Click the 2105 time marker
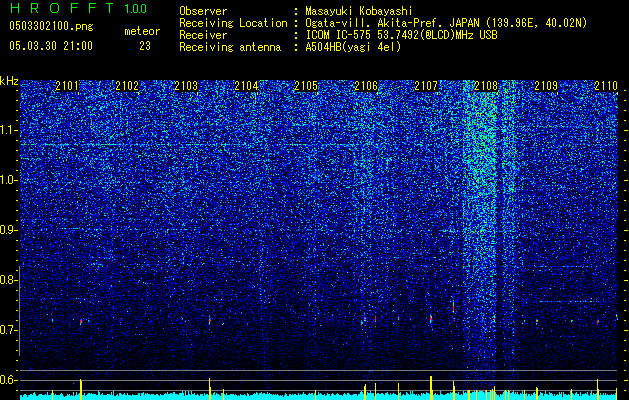 [306, 86]
